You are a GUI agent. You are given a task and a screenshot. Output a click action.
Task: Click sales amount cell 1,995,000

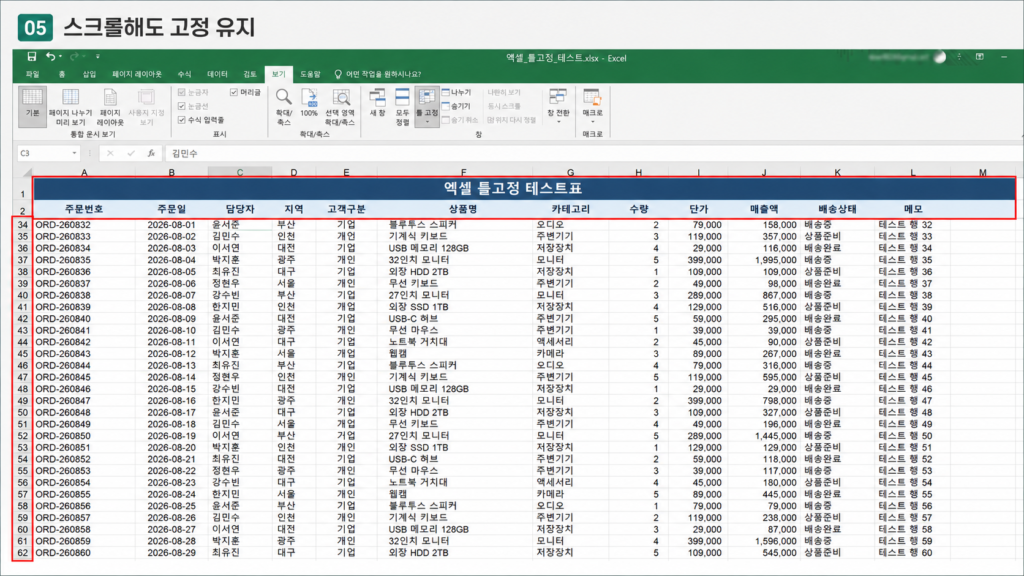pos(764,260)
